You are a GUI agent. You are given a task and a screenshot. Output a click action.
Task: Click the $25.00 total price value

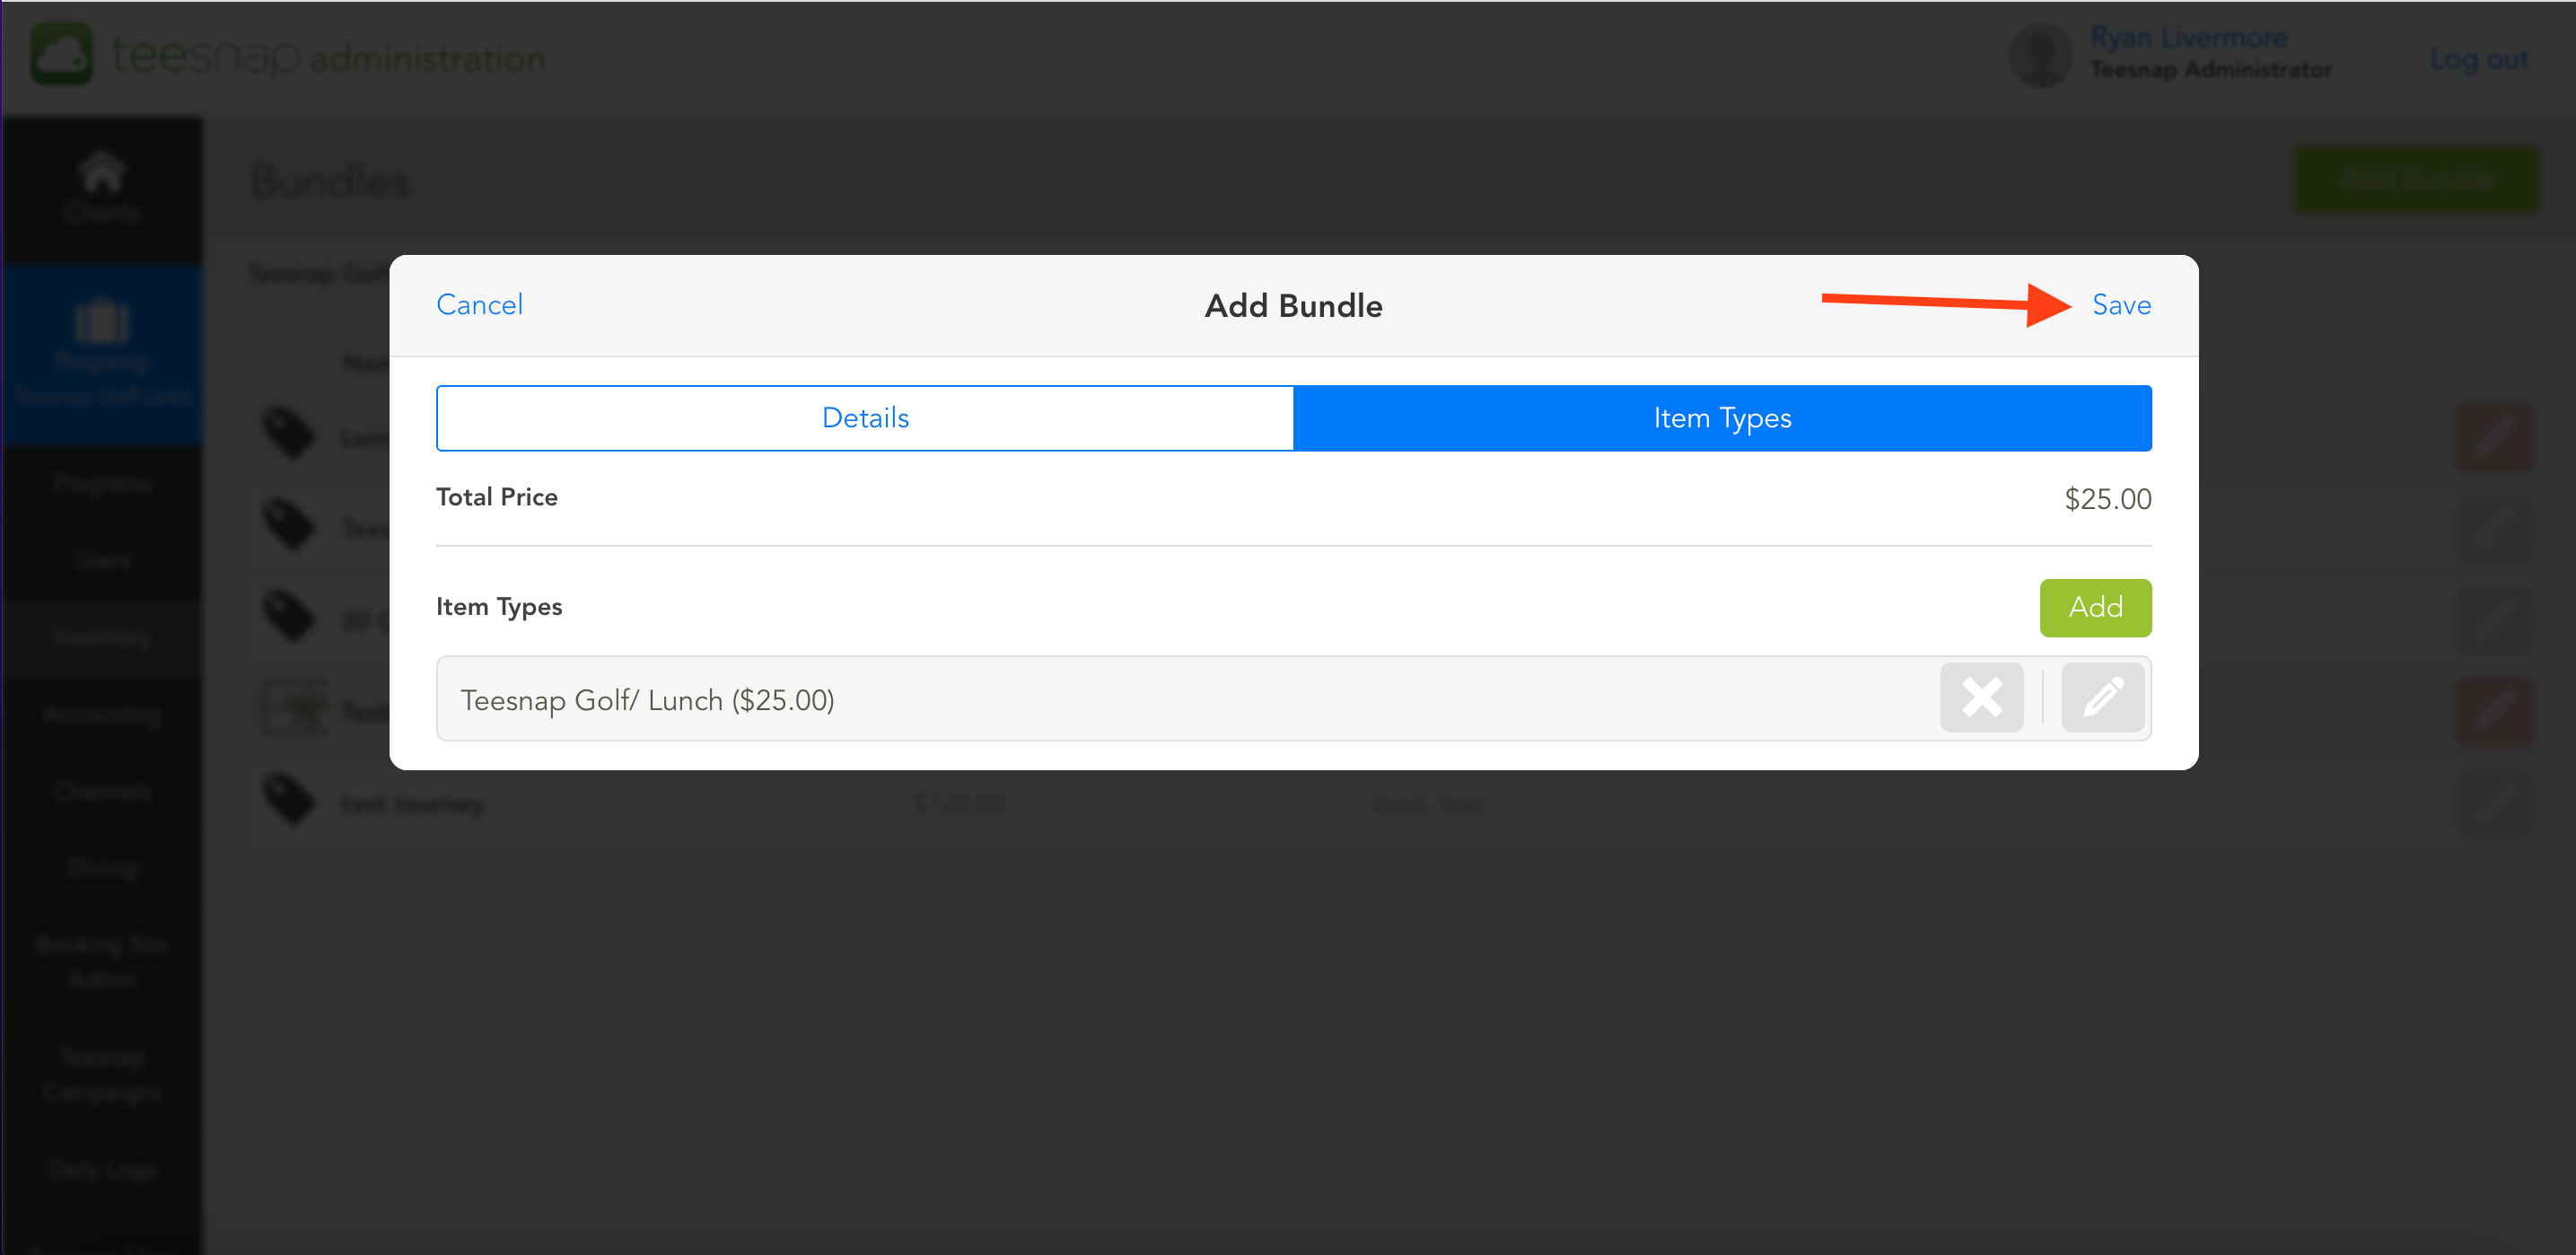coord(2107,499)
